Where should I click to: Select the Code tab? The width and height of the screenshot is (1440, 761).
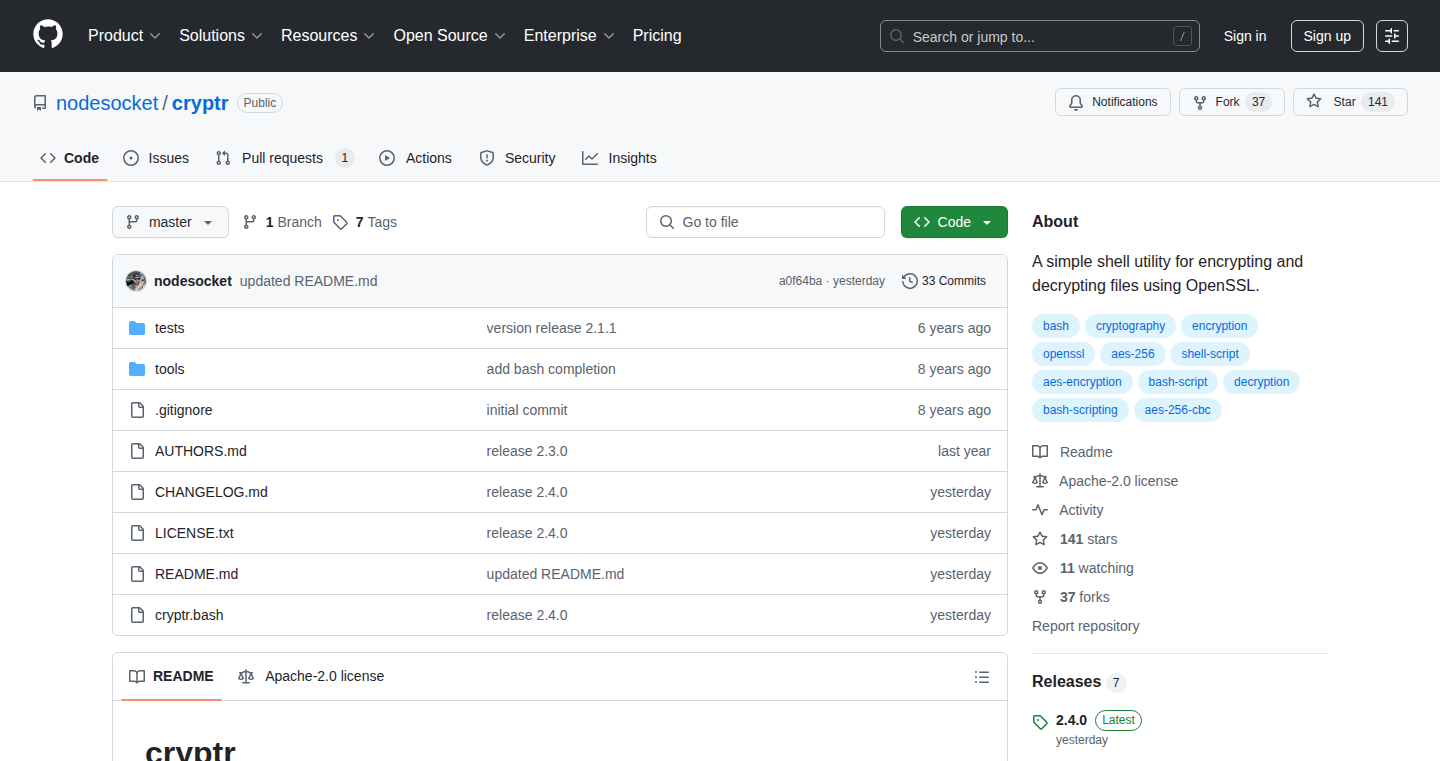[x=70, y=158]
